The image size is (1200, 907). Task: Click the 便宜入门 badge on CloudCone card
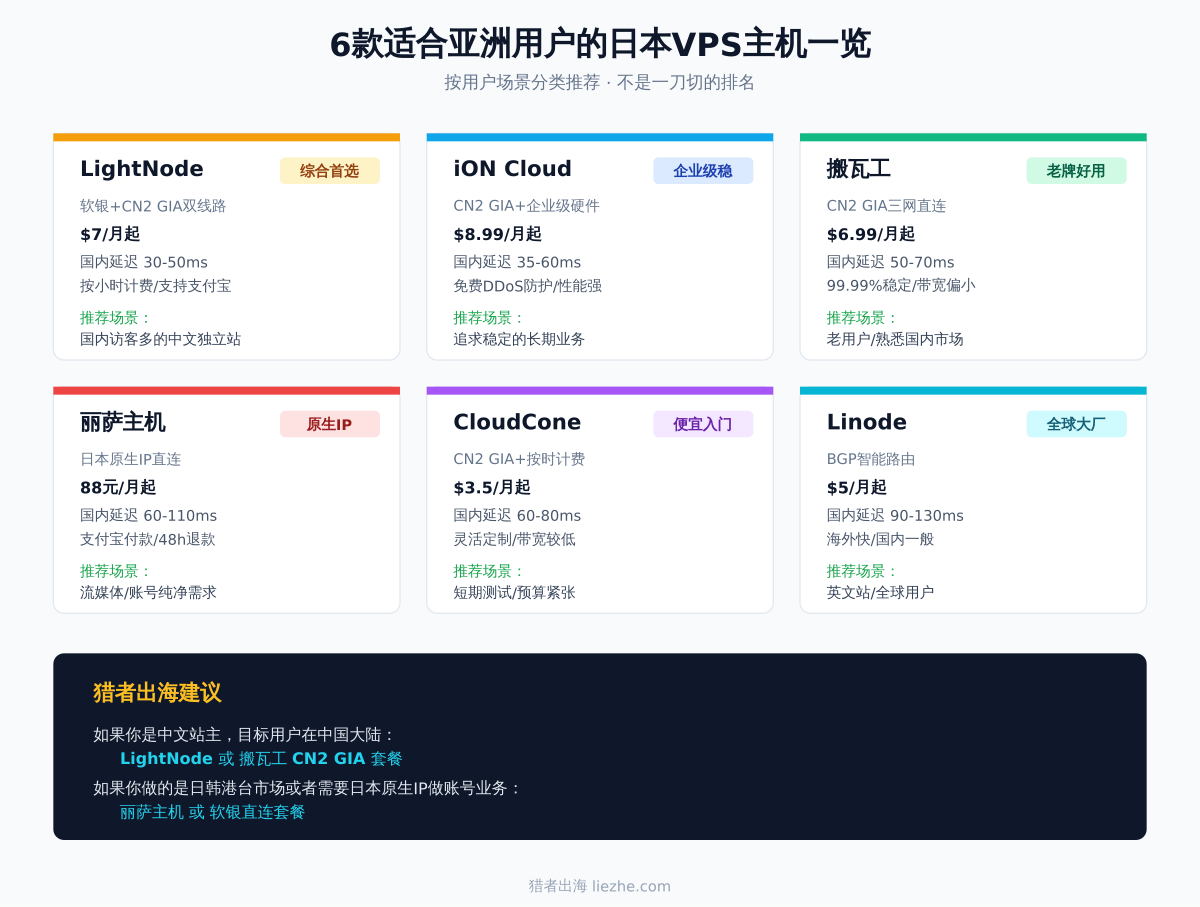[x=703, y=424]
